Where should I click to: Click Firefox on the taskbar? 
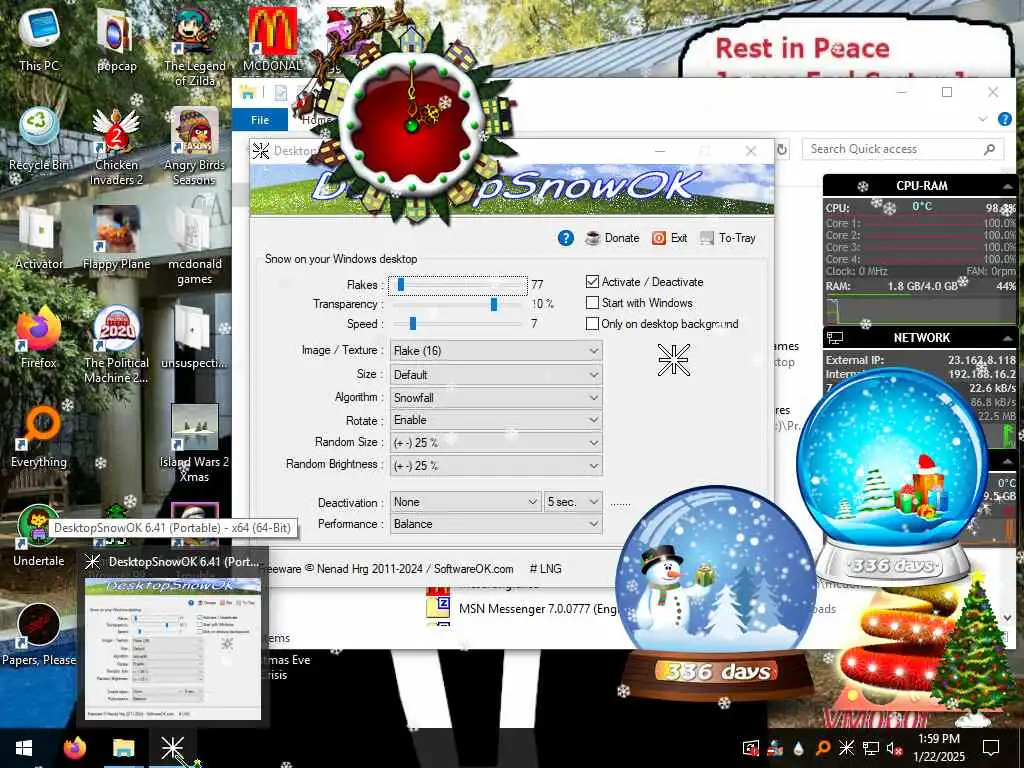click(74, 748)
